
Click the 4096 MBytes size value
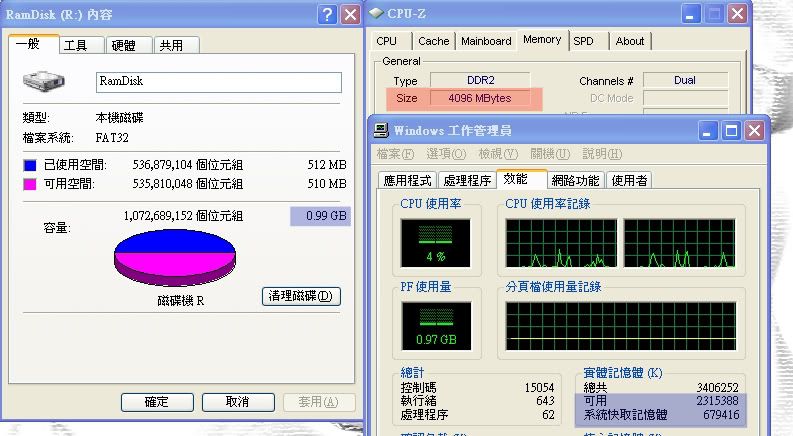(480, 98)
